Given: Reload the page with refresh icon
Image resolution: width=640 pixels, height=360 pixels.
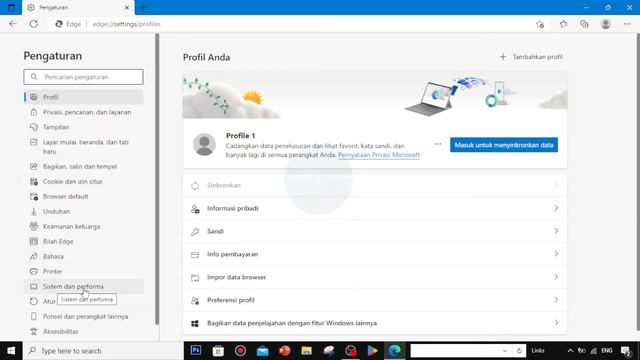Looking at the screenshot, I should click(34, 24).
